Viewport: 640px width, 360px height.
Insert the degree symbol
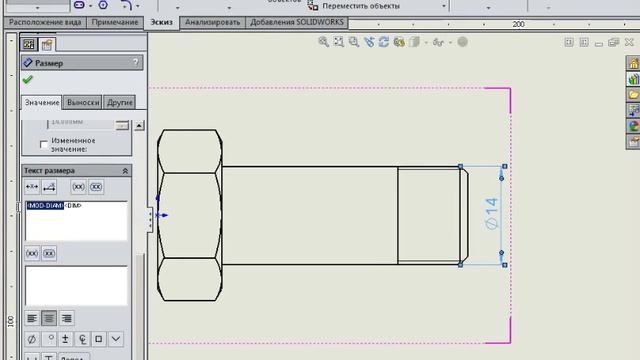click(49, 339)
